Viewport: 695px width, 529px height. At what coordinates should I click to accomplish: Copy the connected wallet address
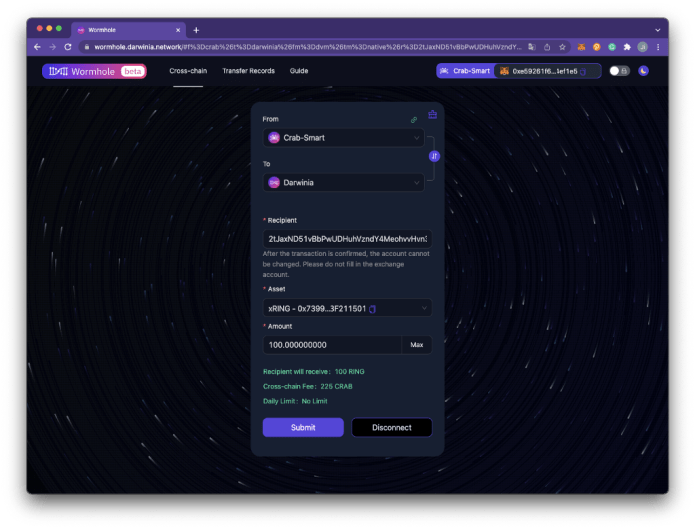click(x=583, y=71)
